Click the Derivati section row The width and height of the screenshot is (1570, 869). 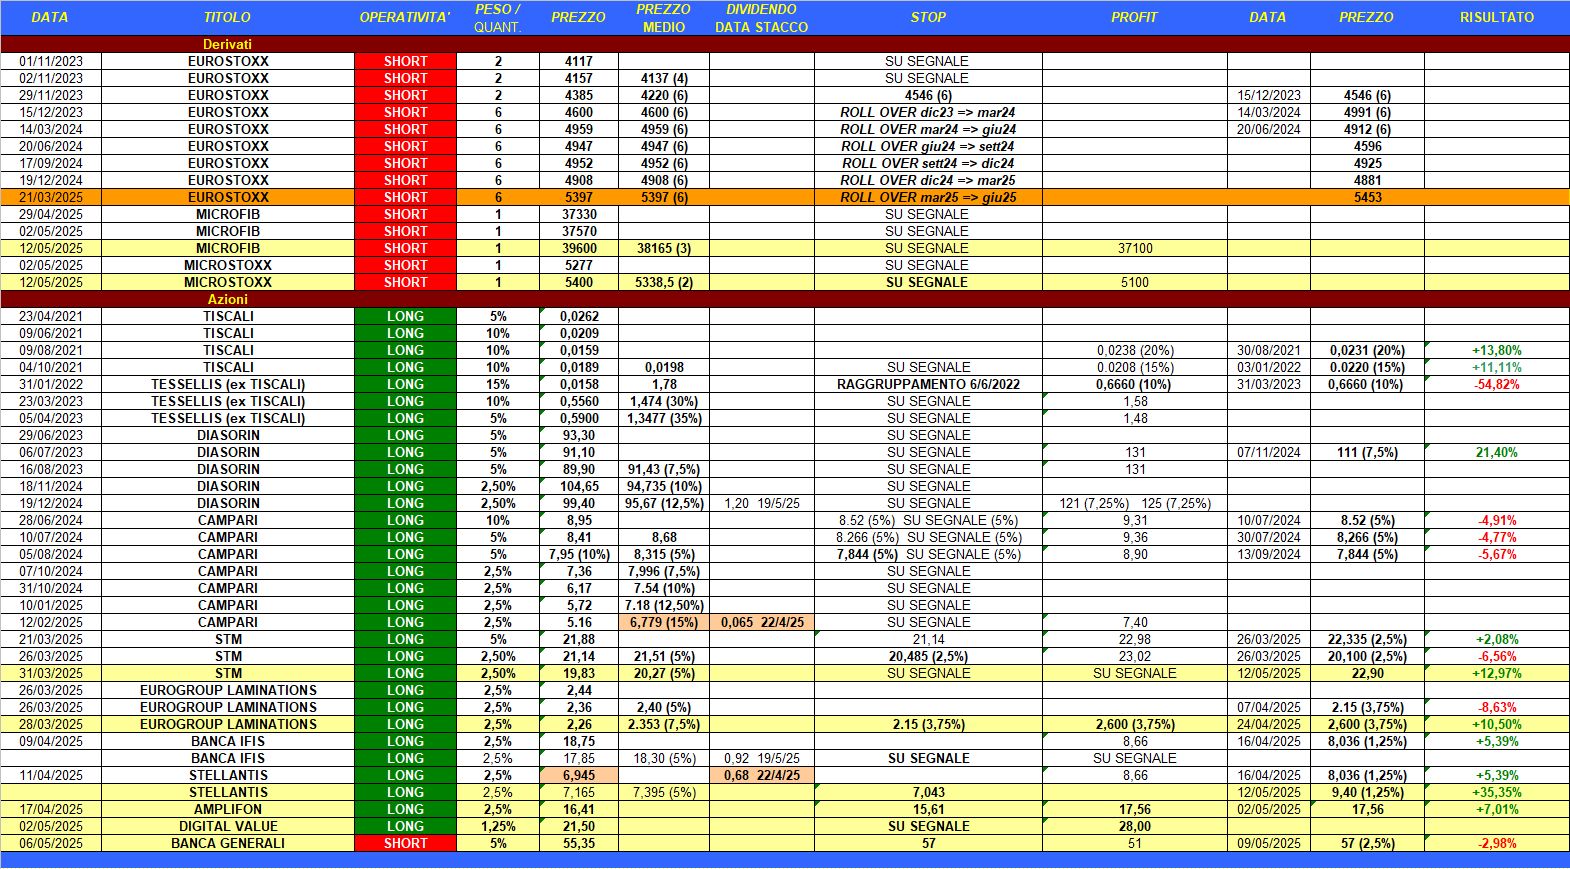click(x=785, y=44)
